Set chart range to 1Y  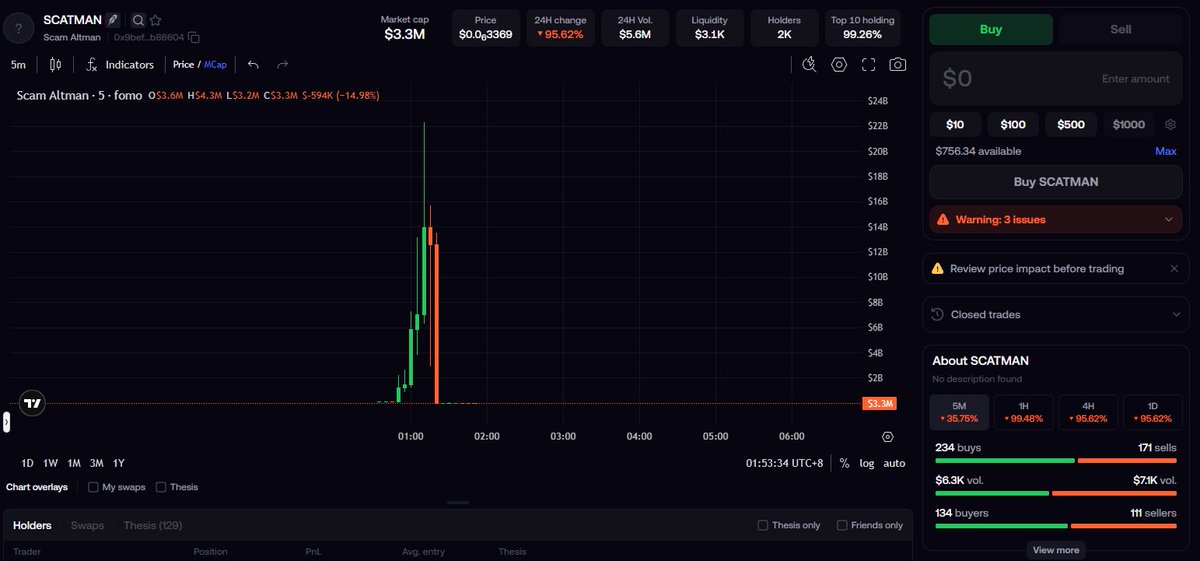click(119, 463)
